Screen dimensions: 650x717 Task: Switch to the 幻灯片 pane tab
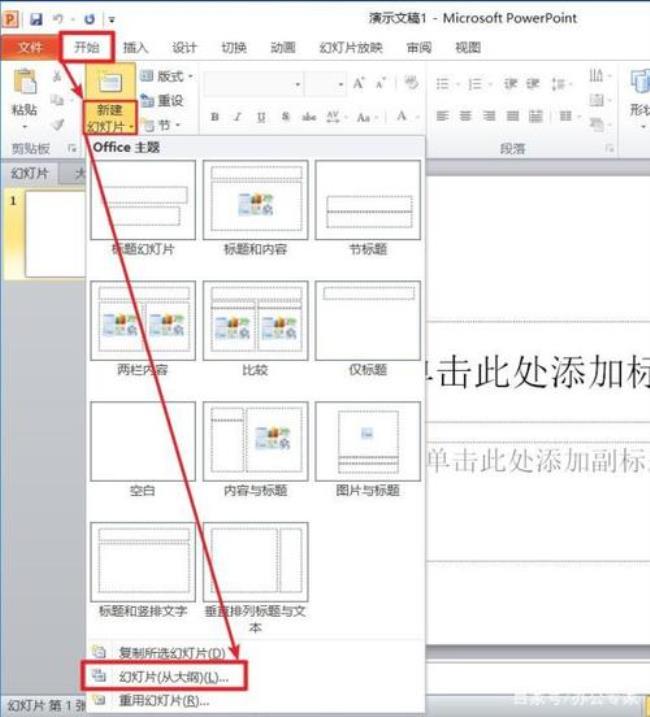(29, 173)
